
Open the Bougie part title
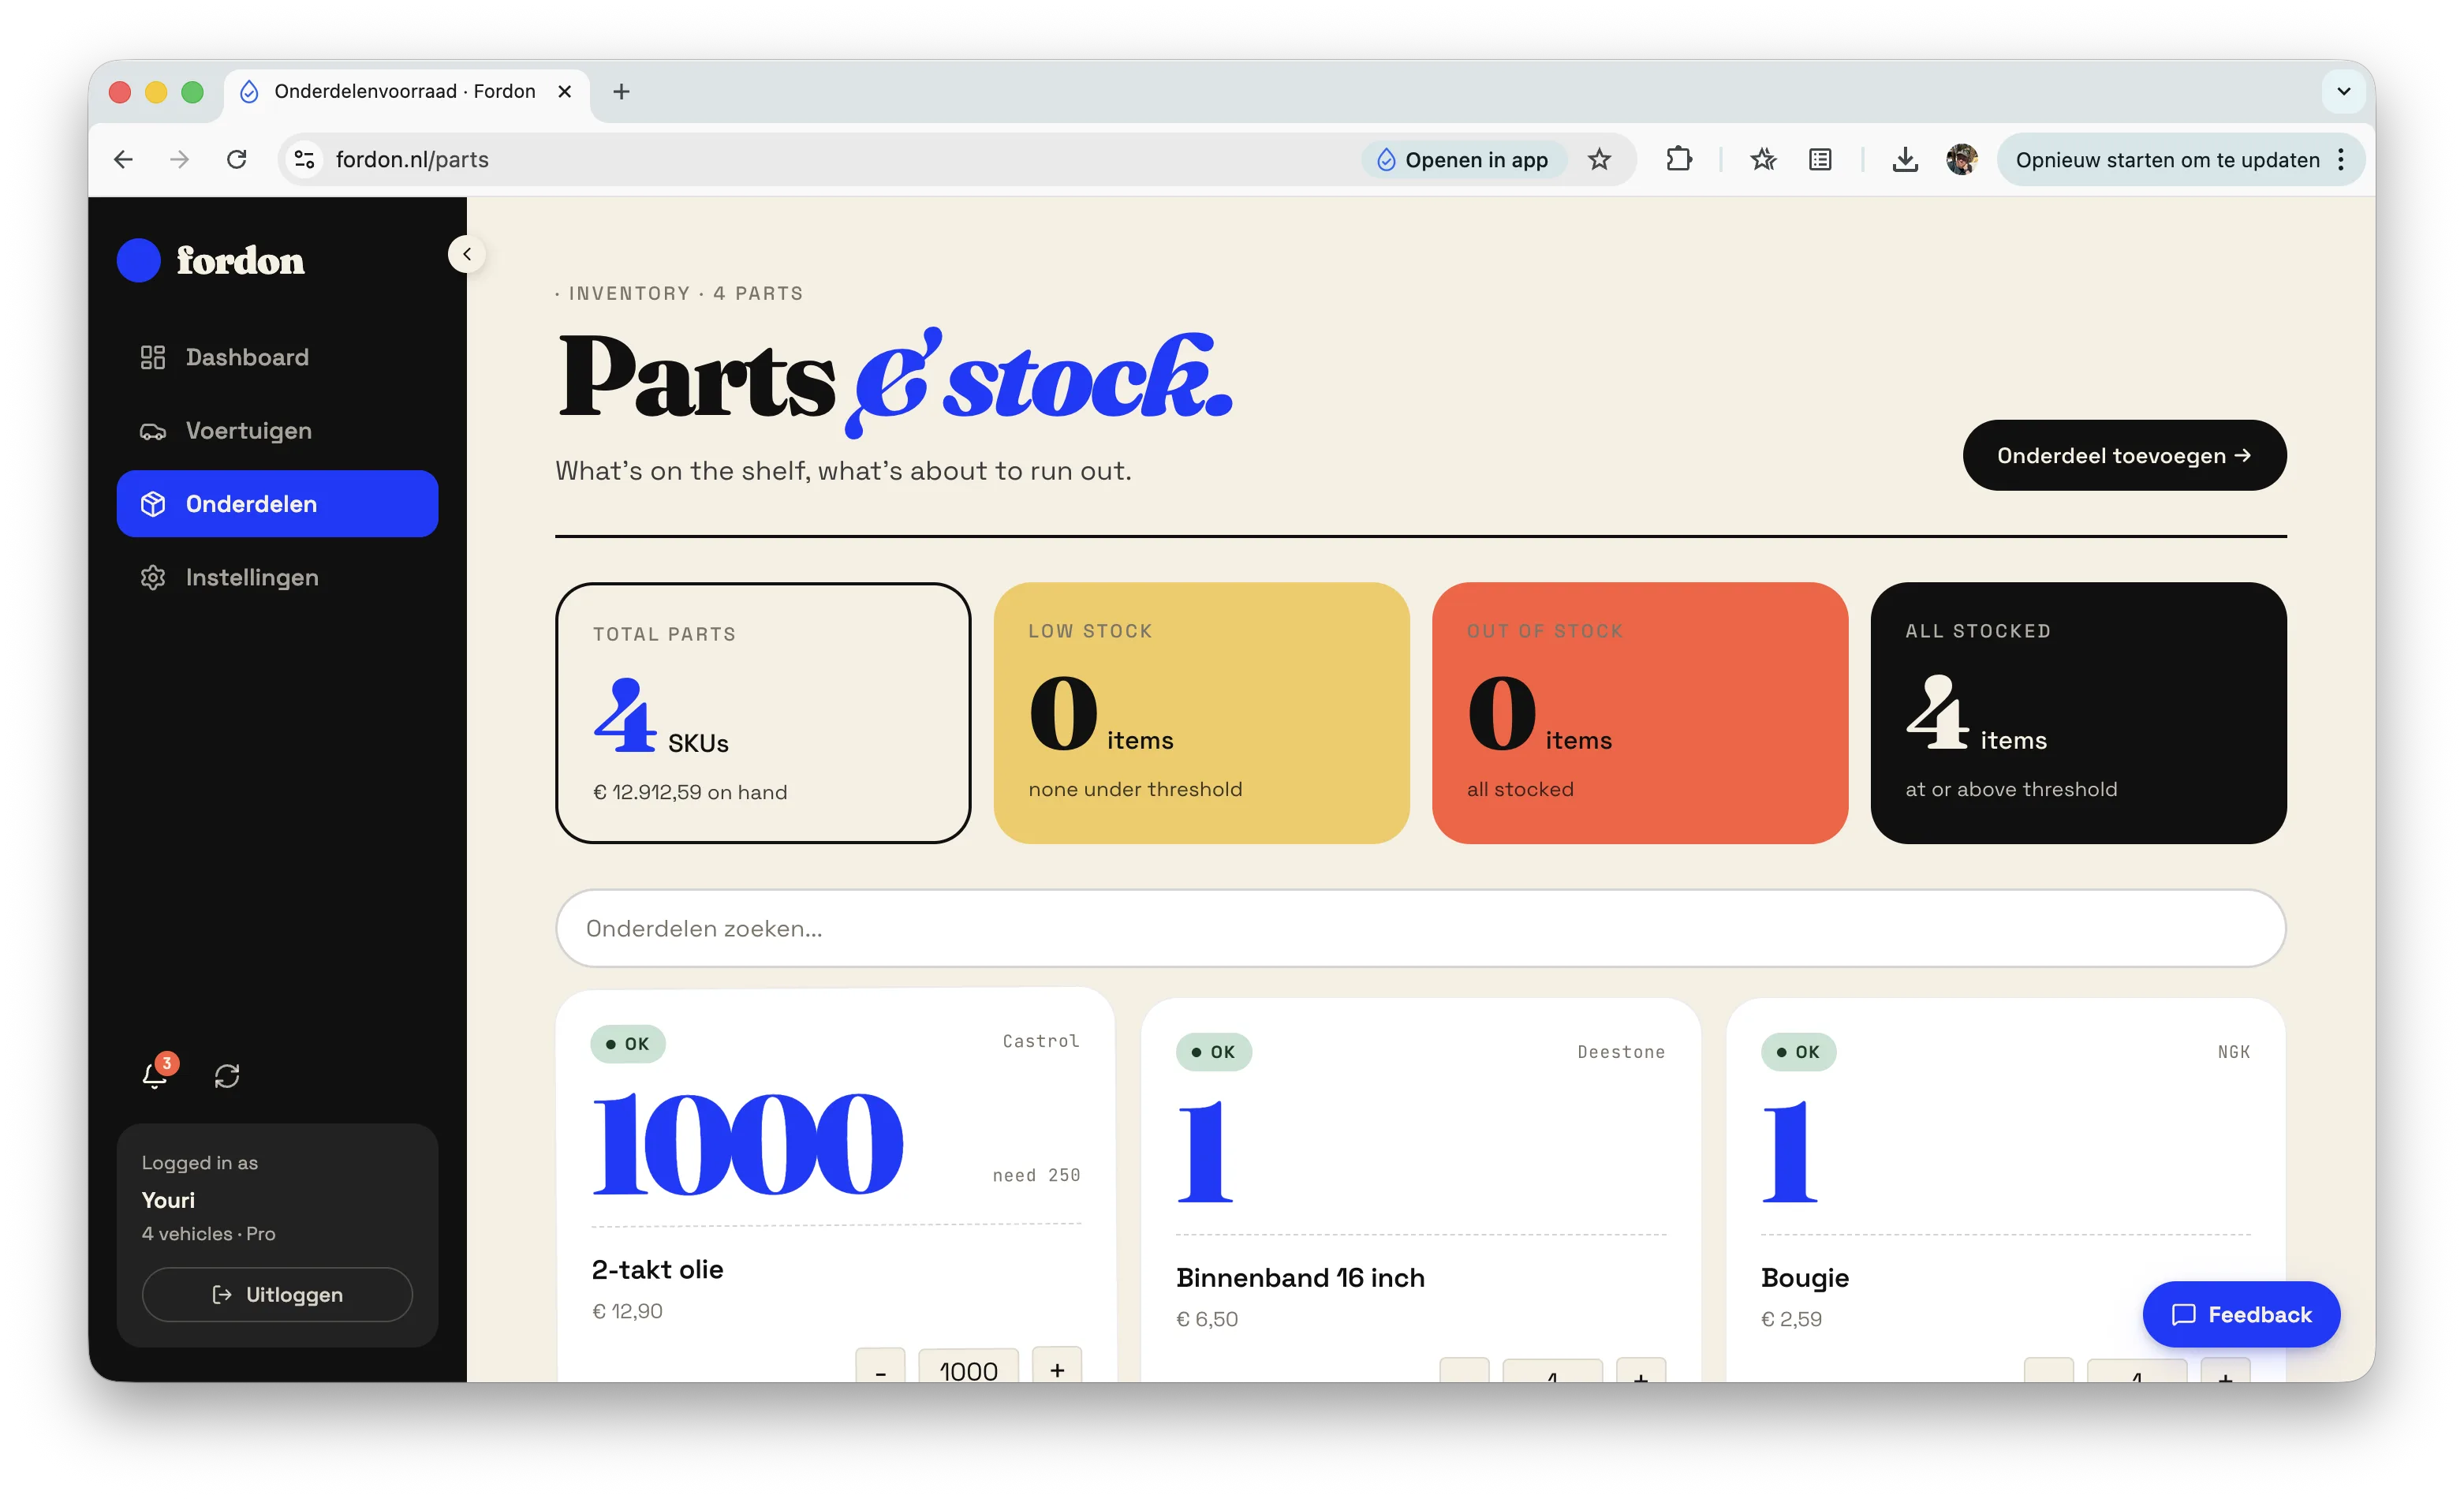1804,1277
